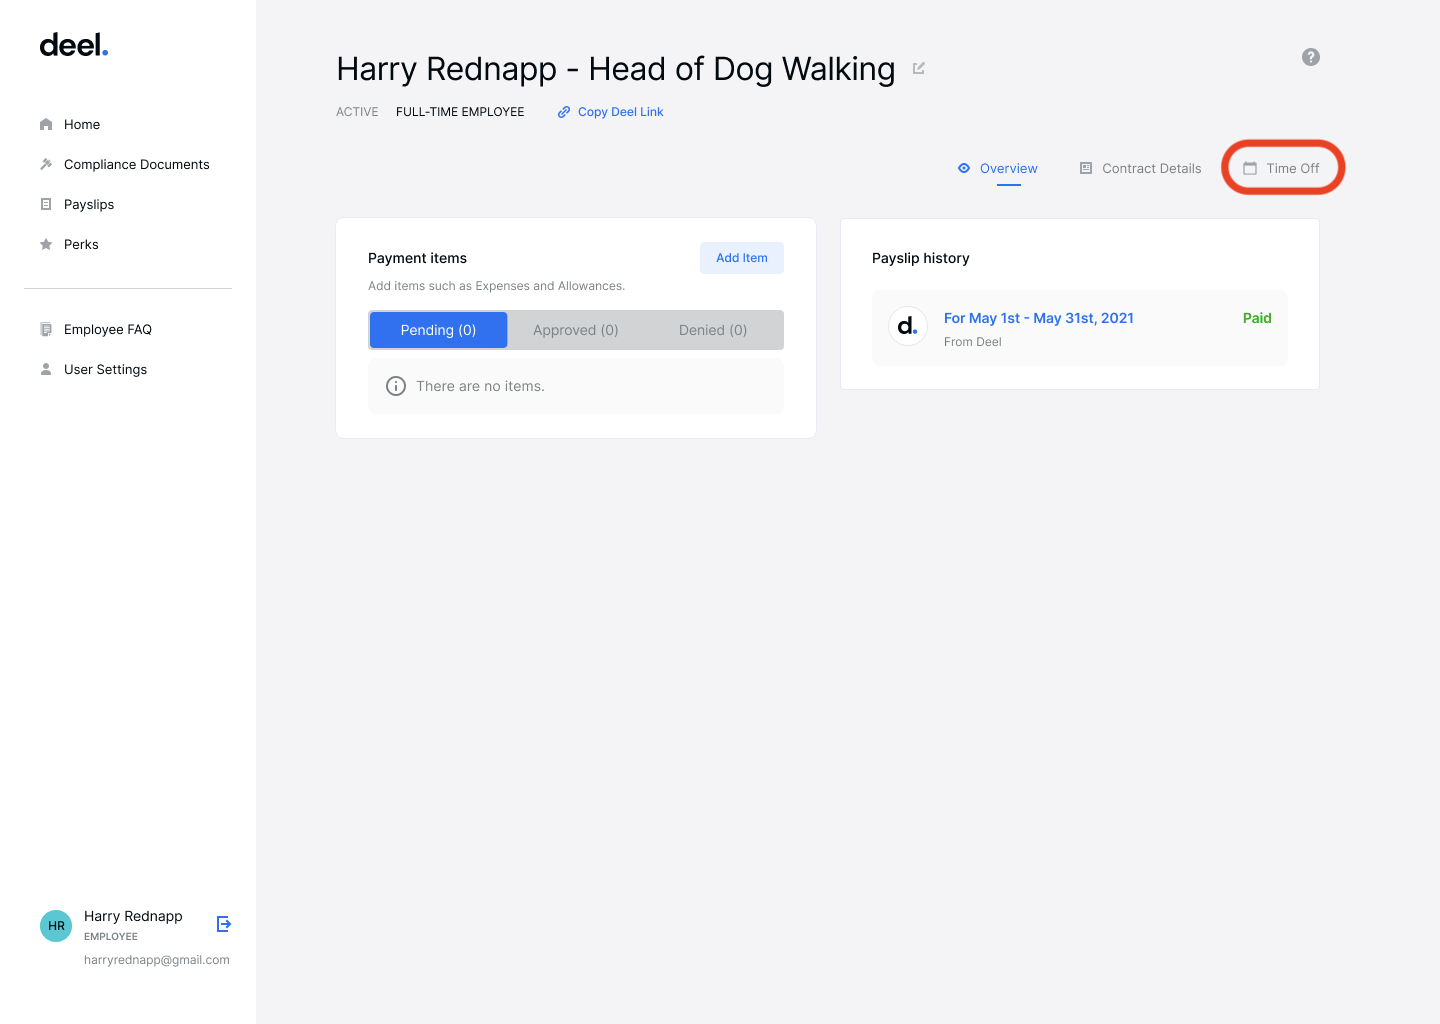The width and height of the screenshot is (1440, 1024).
Task: Click the Payslips document icon
Action: tap(46, 204)
